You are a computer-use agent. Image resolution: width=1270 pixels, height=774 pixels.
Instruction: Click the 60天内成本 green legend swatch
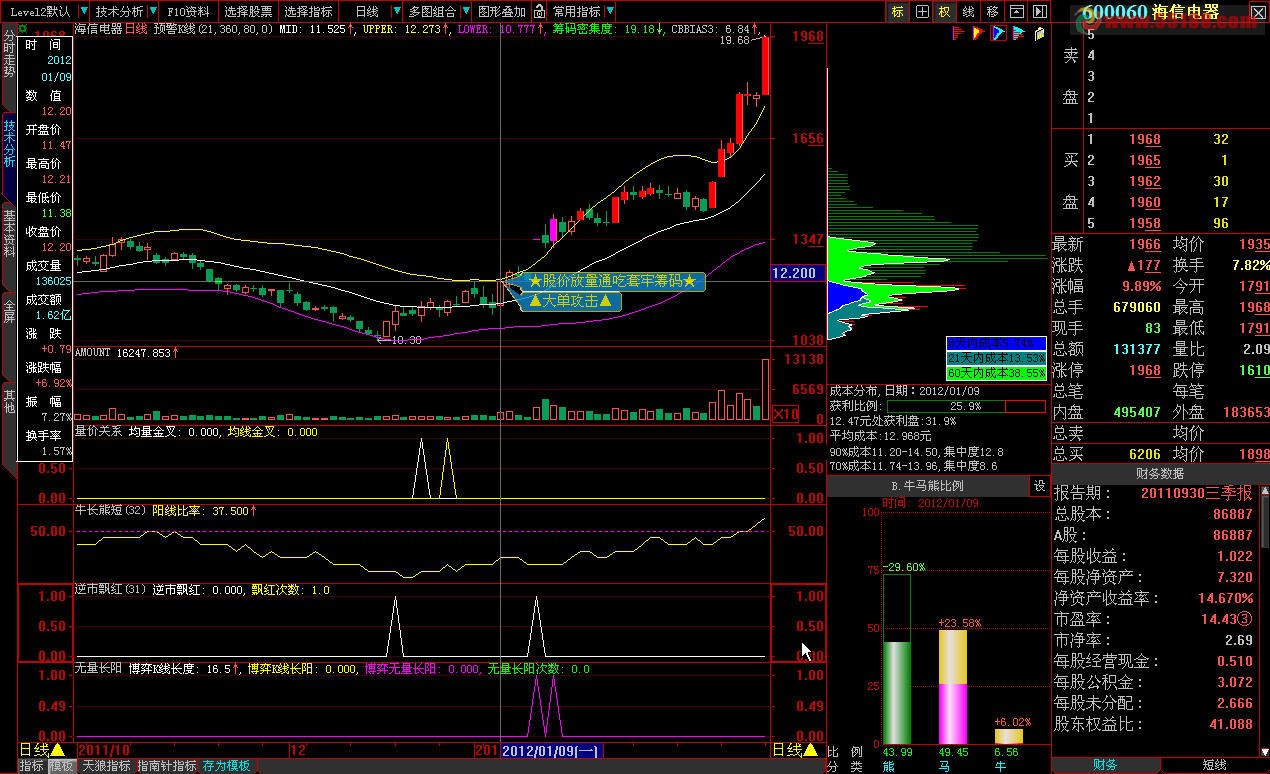[x=996, y=372]
